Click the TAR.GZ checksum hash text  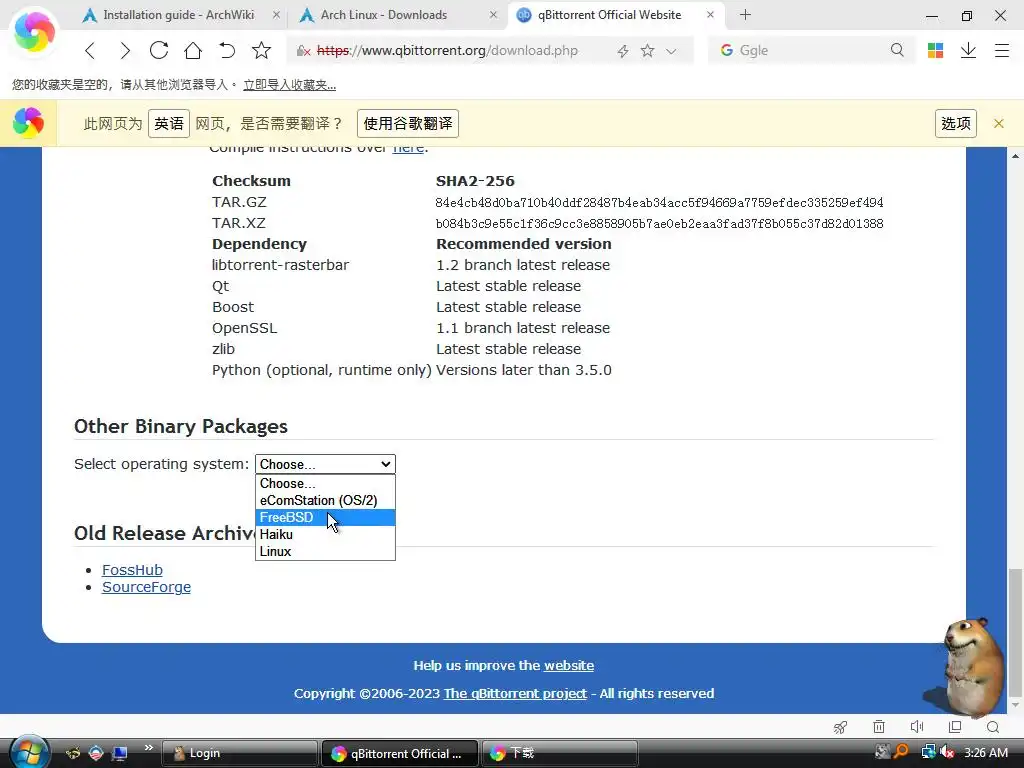click(x=660, y=203)
